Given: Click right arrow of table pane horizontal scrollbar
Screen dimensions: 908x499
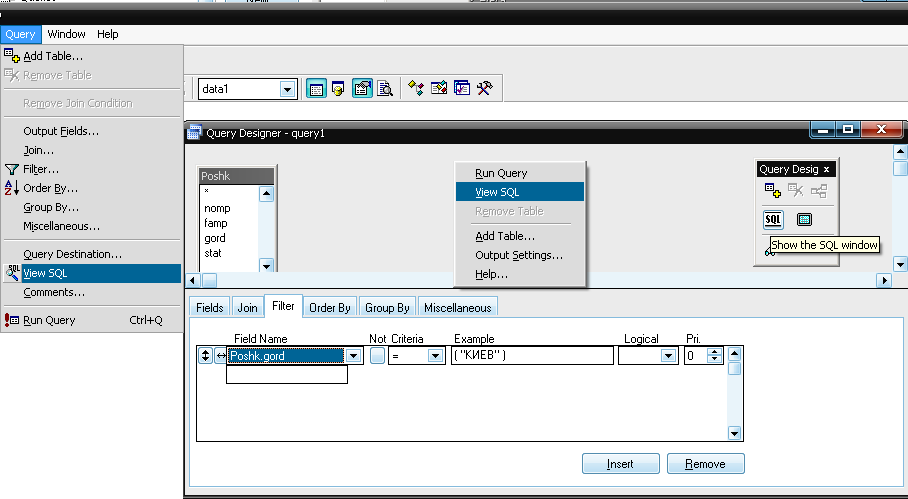Looking at the screenshot, I should point(884,280).
